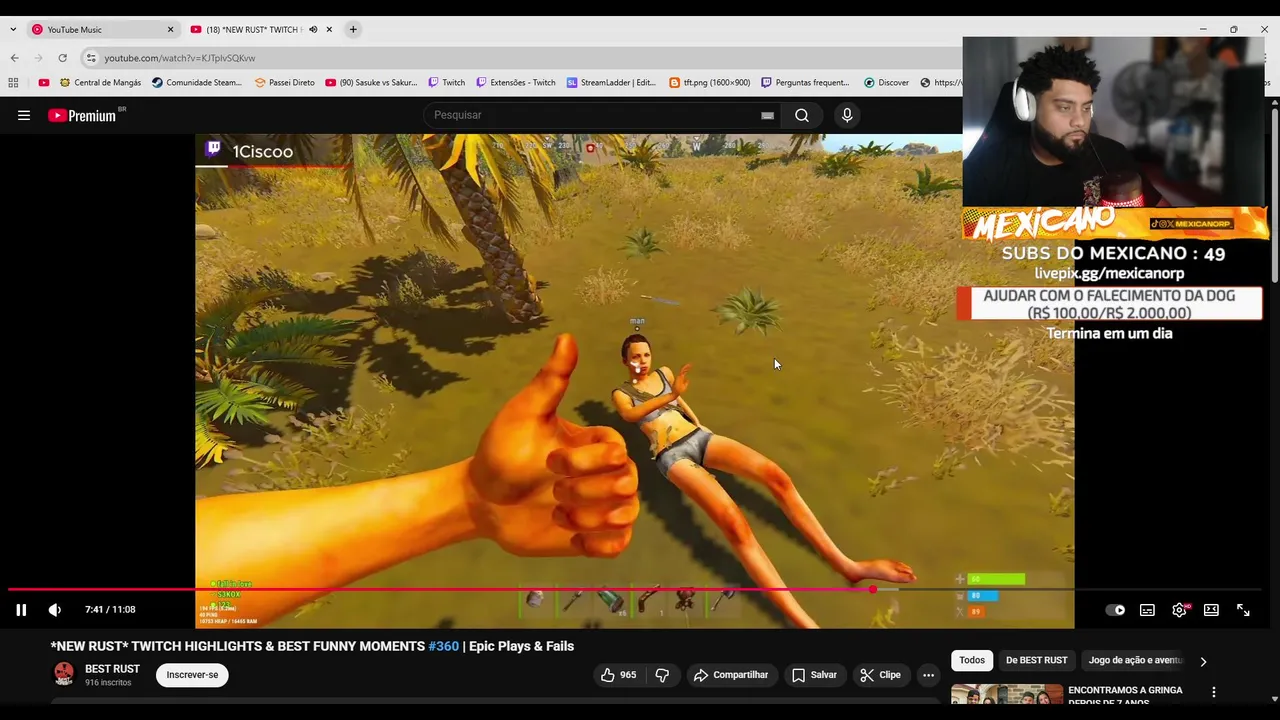This screenshot has width=1280, height=720.
Task: Like the video with 965 likes
Action: click(x=619, y=675)
